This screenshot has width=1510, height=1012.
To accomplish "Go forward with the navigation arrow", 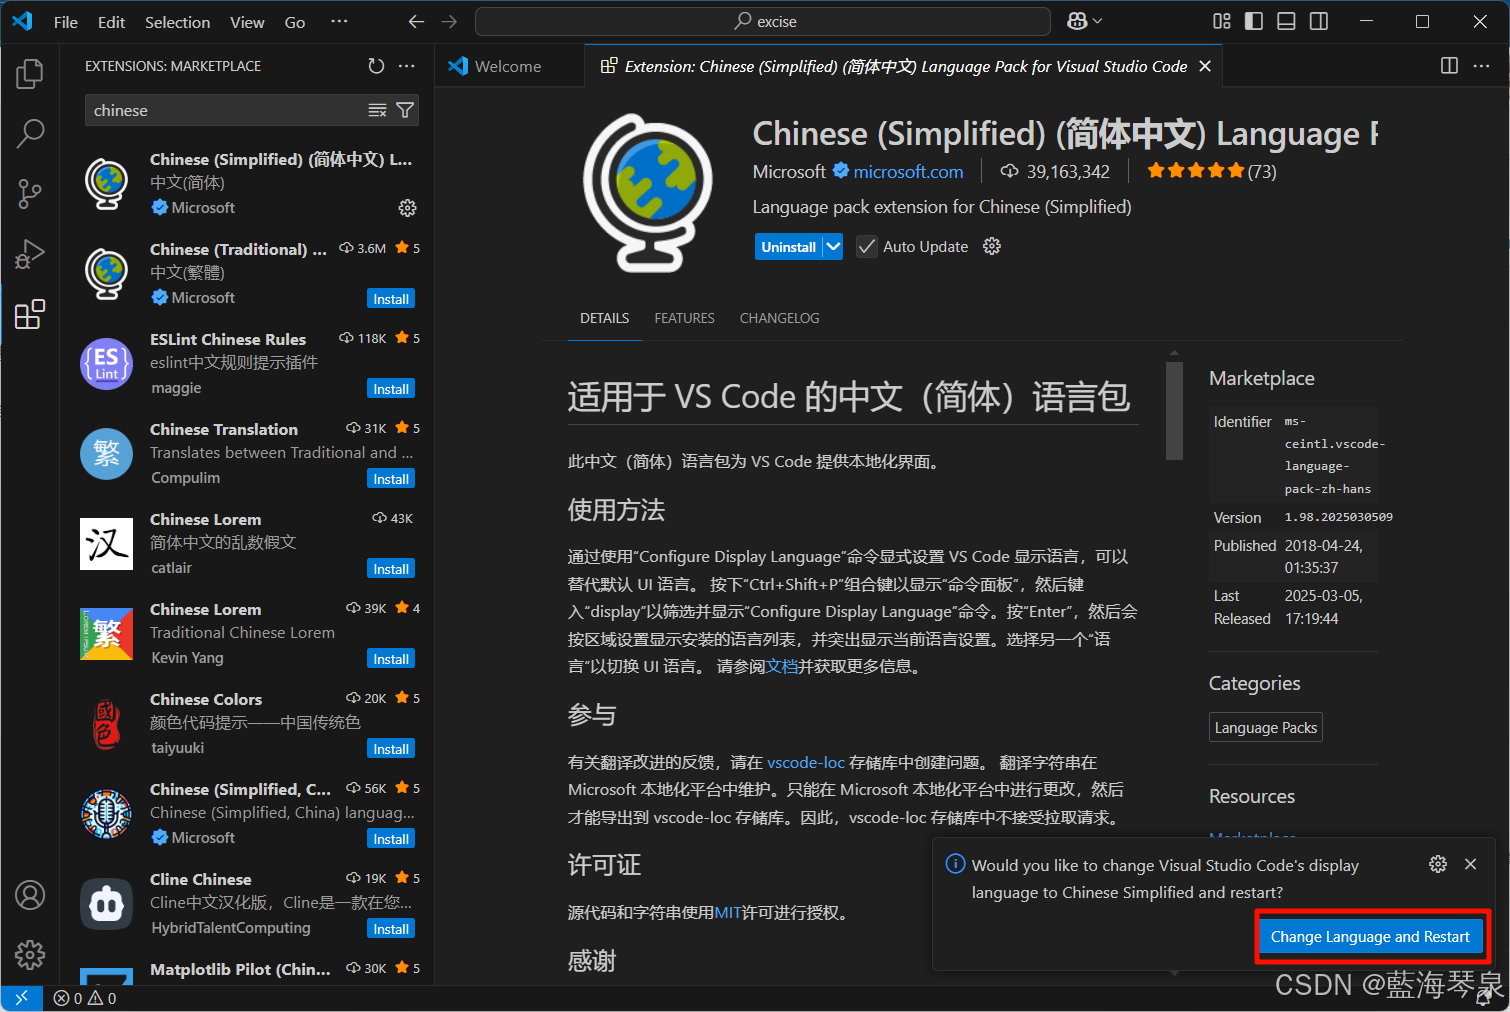I will tap(449, 21).
